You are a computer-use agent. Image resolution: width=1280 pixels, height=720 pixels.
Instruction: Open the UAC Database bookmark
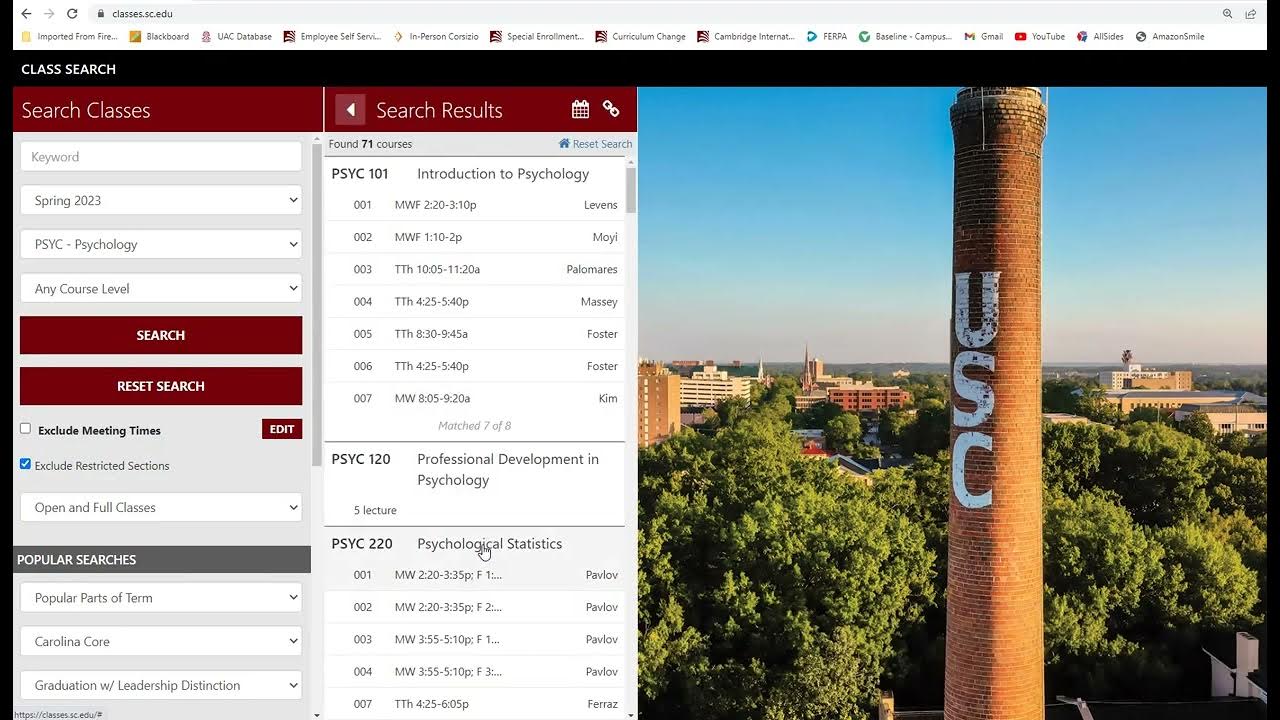(x=236, y=36)
